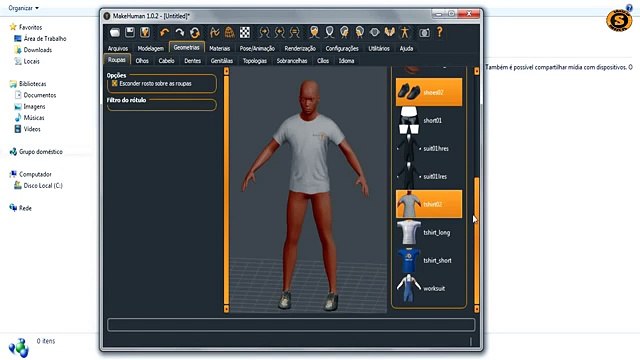
Task: Click the full body figure icon
Action: 404,32
